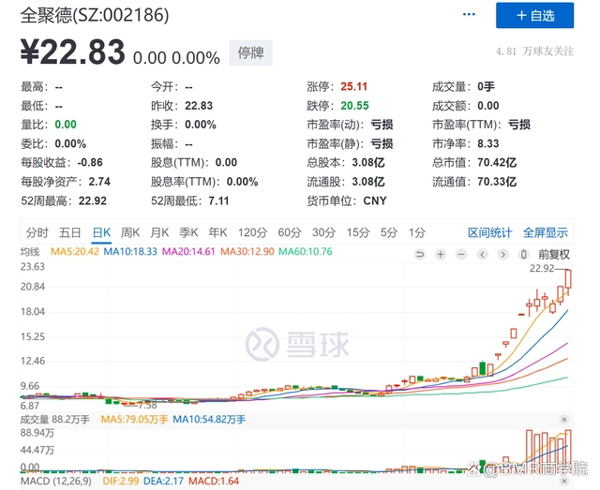Move chart left with the previous arrow
This screenshot has height=490, width=600.
point(482,254)
